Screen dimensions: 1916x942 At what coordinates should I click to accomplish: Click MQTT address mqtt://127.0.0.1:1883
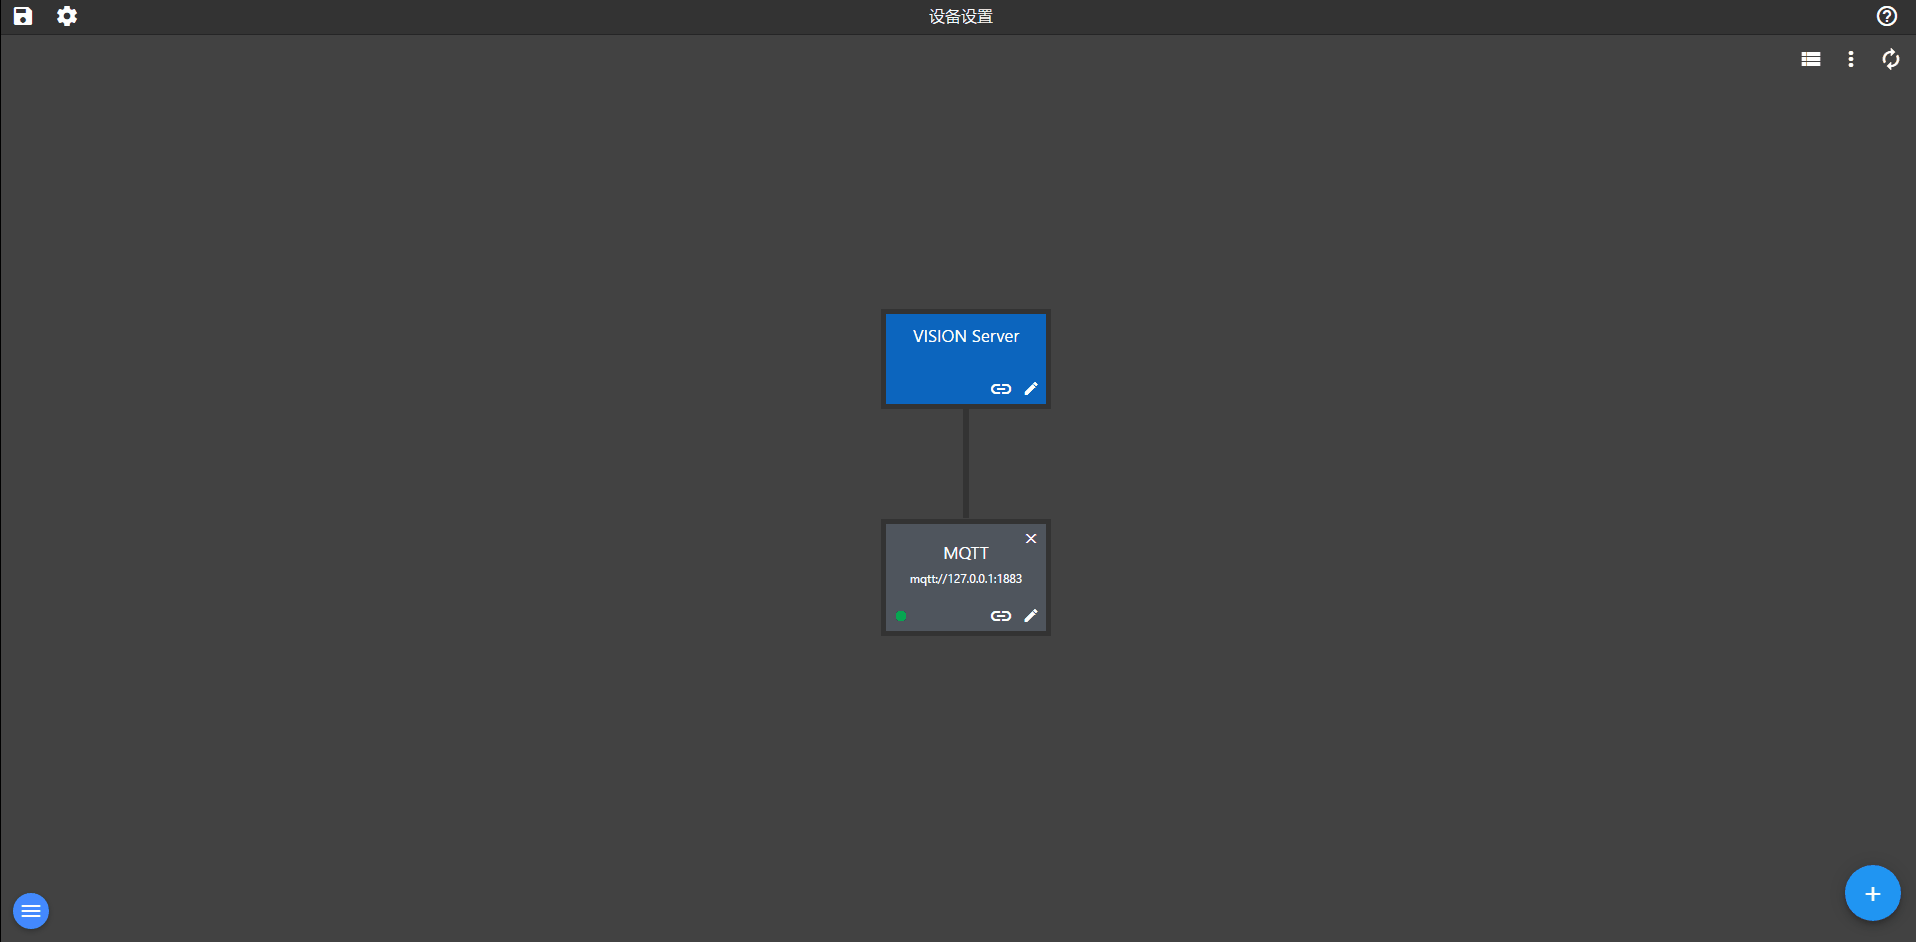tap(966, 579)
